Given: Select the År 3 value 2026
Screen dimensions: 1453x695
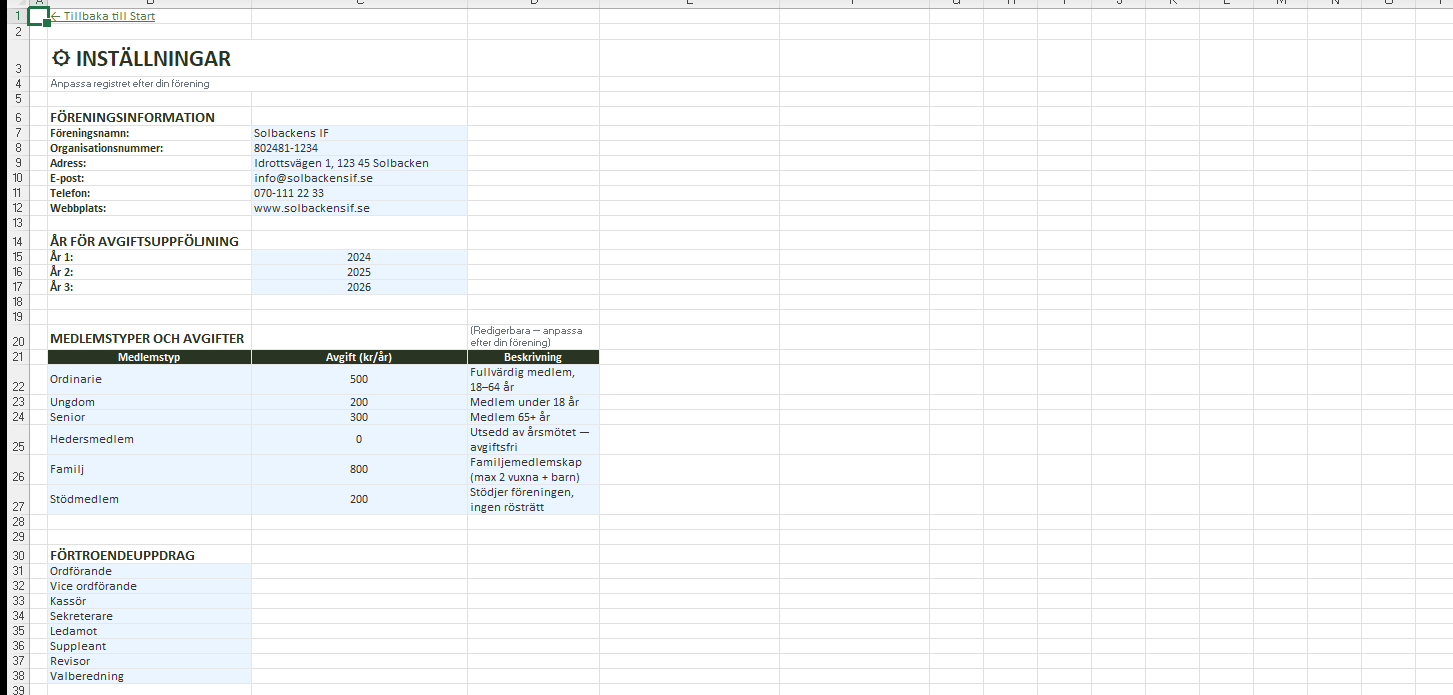Looking at the screenshot, I should (x=358, y=287).
